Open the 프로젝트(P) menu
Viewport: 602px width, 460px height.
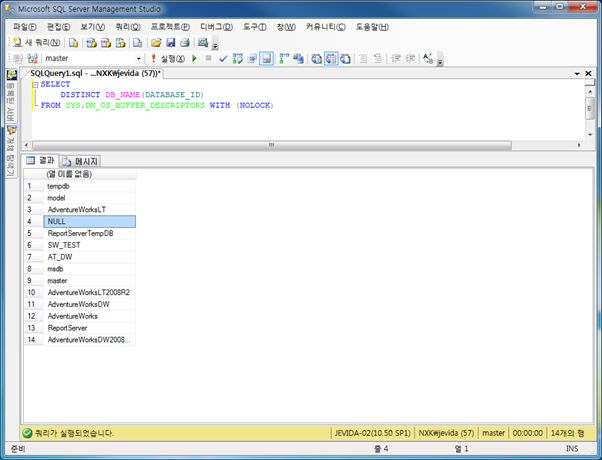point(170,27)
